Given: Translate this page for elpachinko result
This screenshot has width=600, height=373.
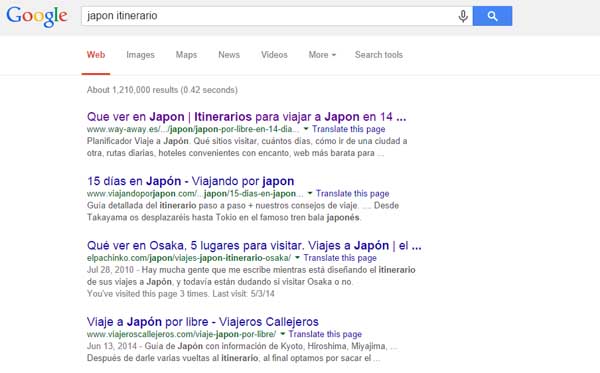Looking at the screenshot, I should click(x=340, y=257).
